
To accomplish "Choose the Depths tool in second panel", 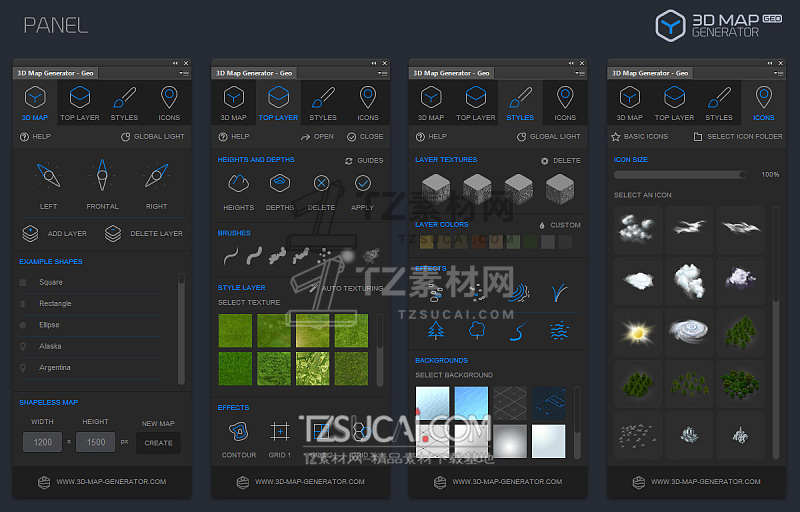I will click(x=280, y=183).
